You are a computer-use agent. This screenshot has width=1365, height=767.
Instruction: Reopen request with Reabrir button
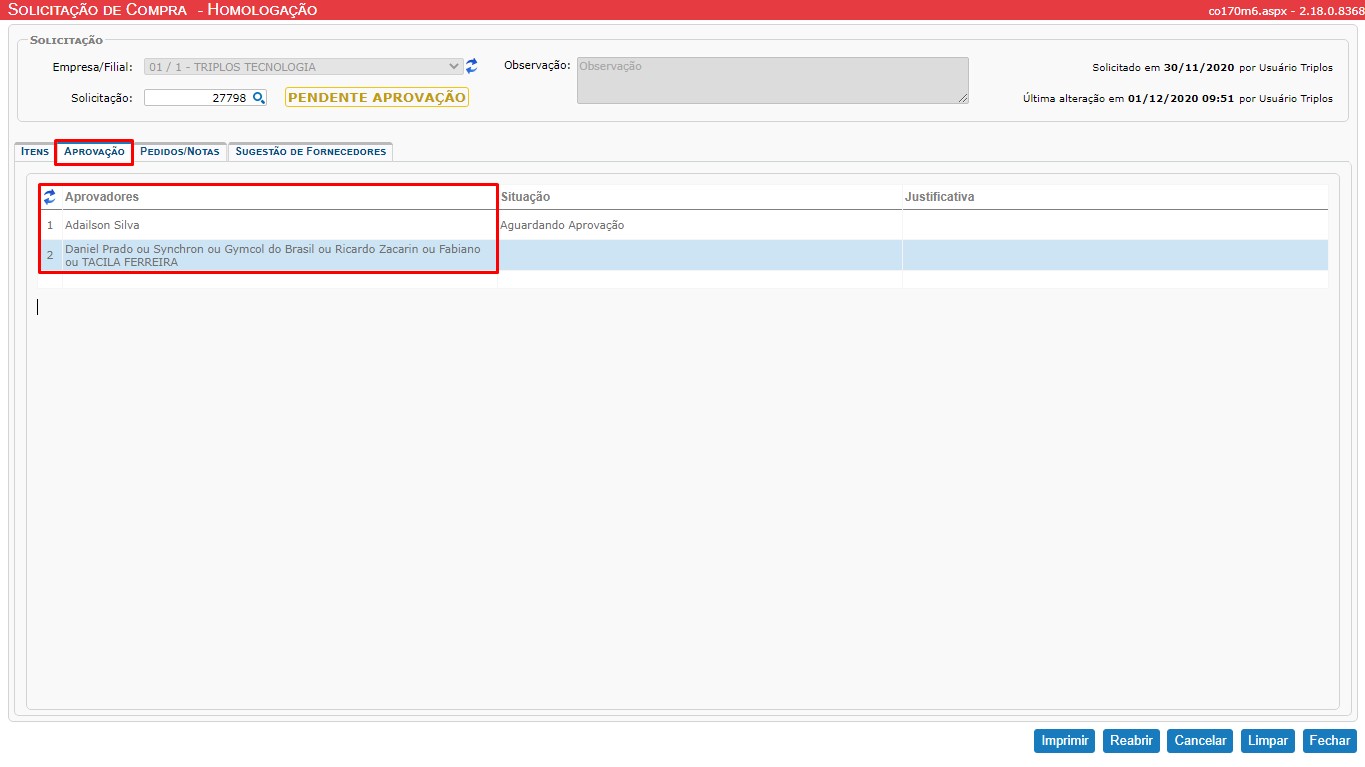click(x=1131, y=741)
